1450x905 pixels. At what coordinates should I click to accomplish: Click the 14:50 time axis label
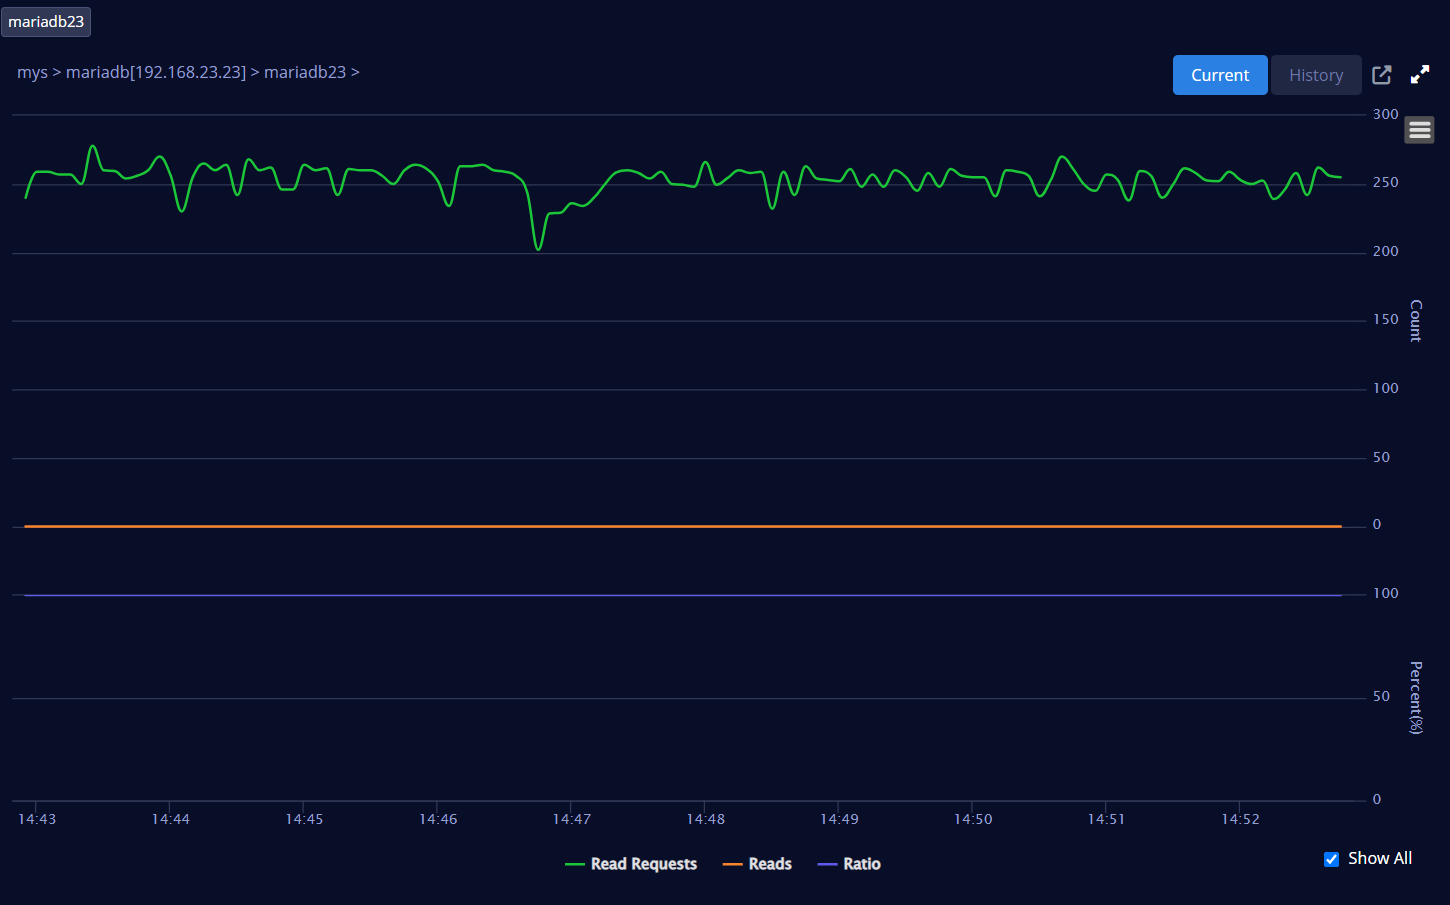(x=973, y=819)
